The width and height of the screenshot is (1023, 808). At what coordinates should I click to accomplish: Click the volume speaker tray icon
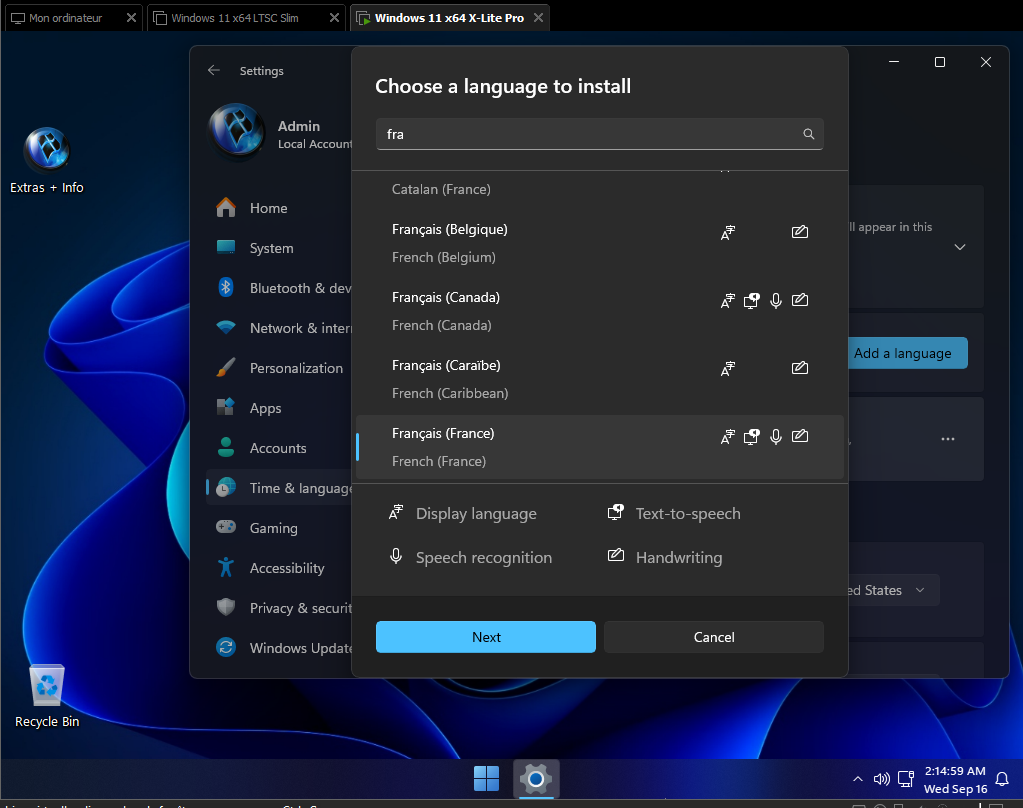(x=881, y=779)
